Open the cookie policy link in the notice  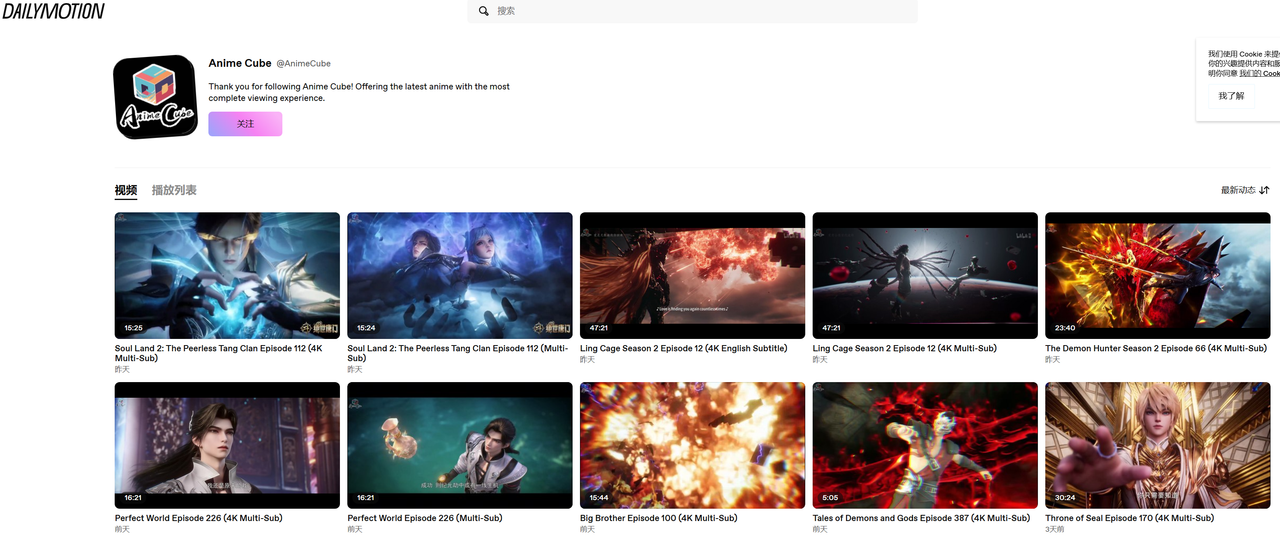(x=1259, y=73)
